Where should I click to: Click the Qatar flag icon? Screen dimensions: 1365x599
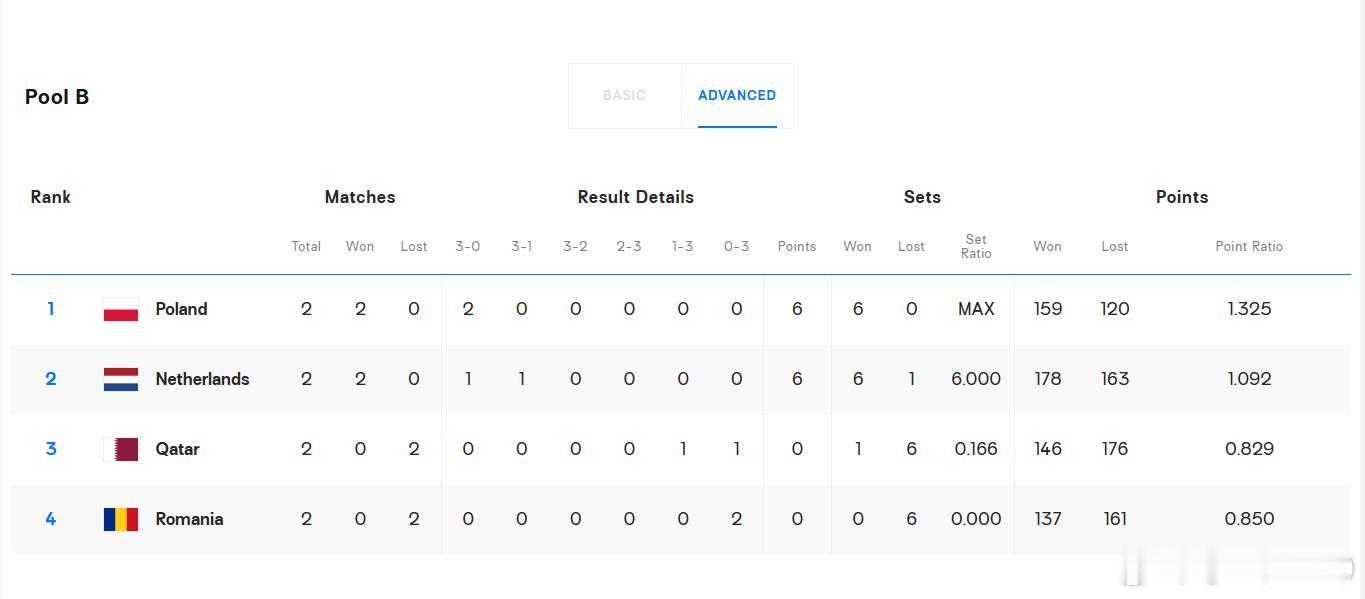coord(121,449)
